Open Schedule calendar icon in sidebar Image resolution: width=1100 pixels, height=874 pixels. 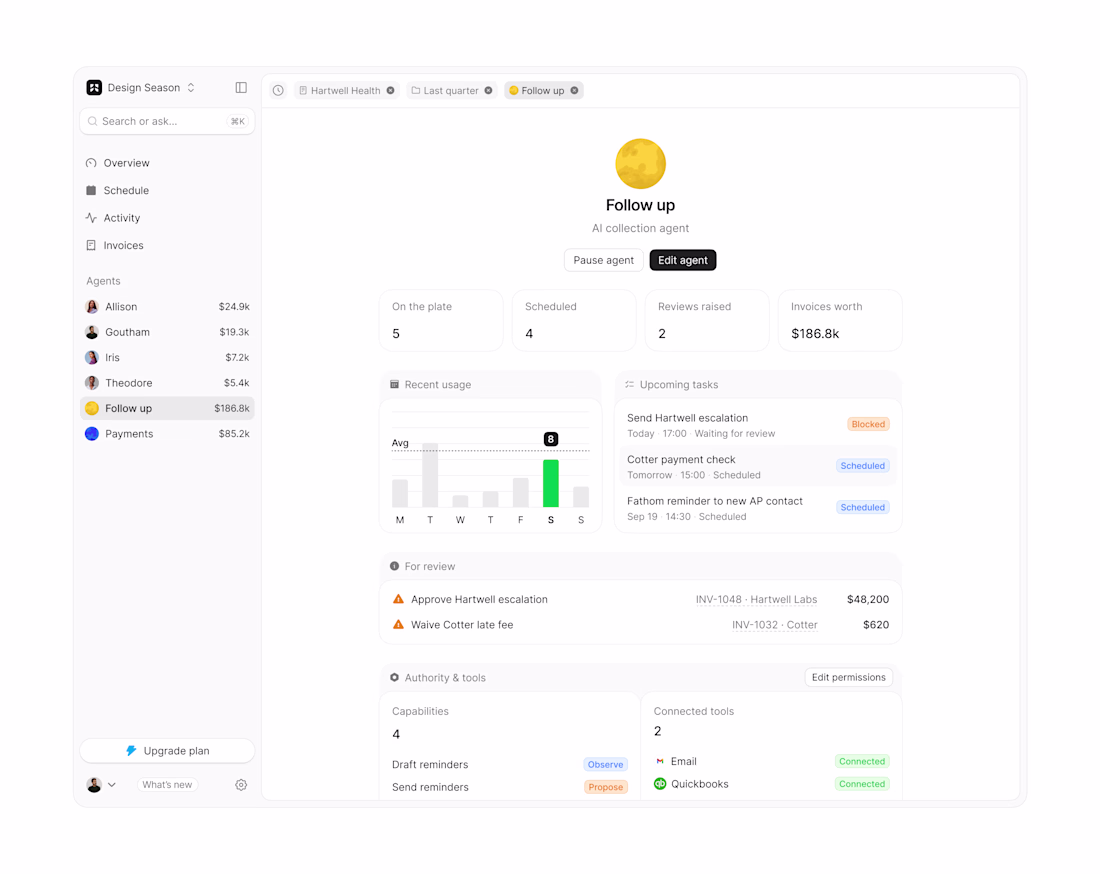(91, 191)
